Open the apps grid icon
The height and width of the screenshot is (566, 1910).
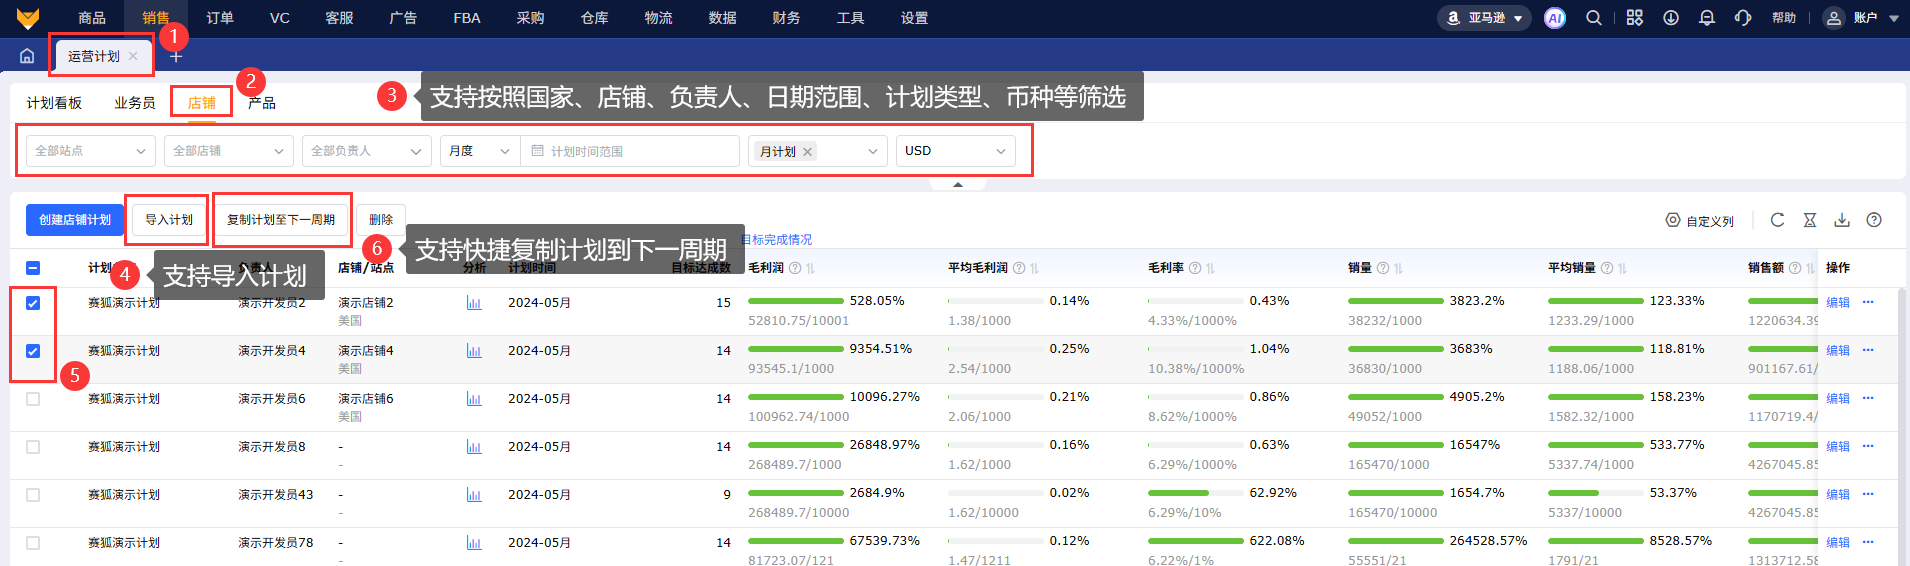pos(1635,18)
